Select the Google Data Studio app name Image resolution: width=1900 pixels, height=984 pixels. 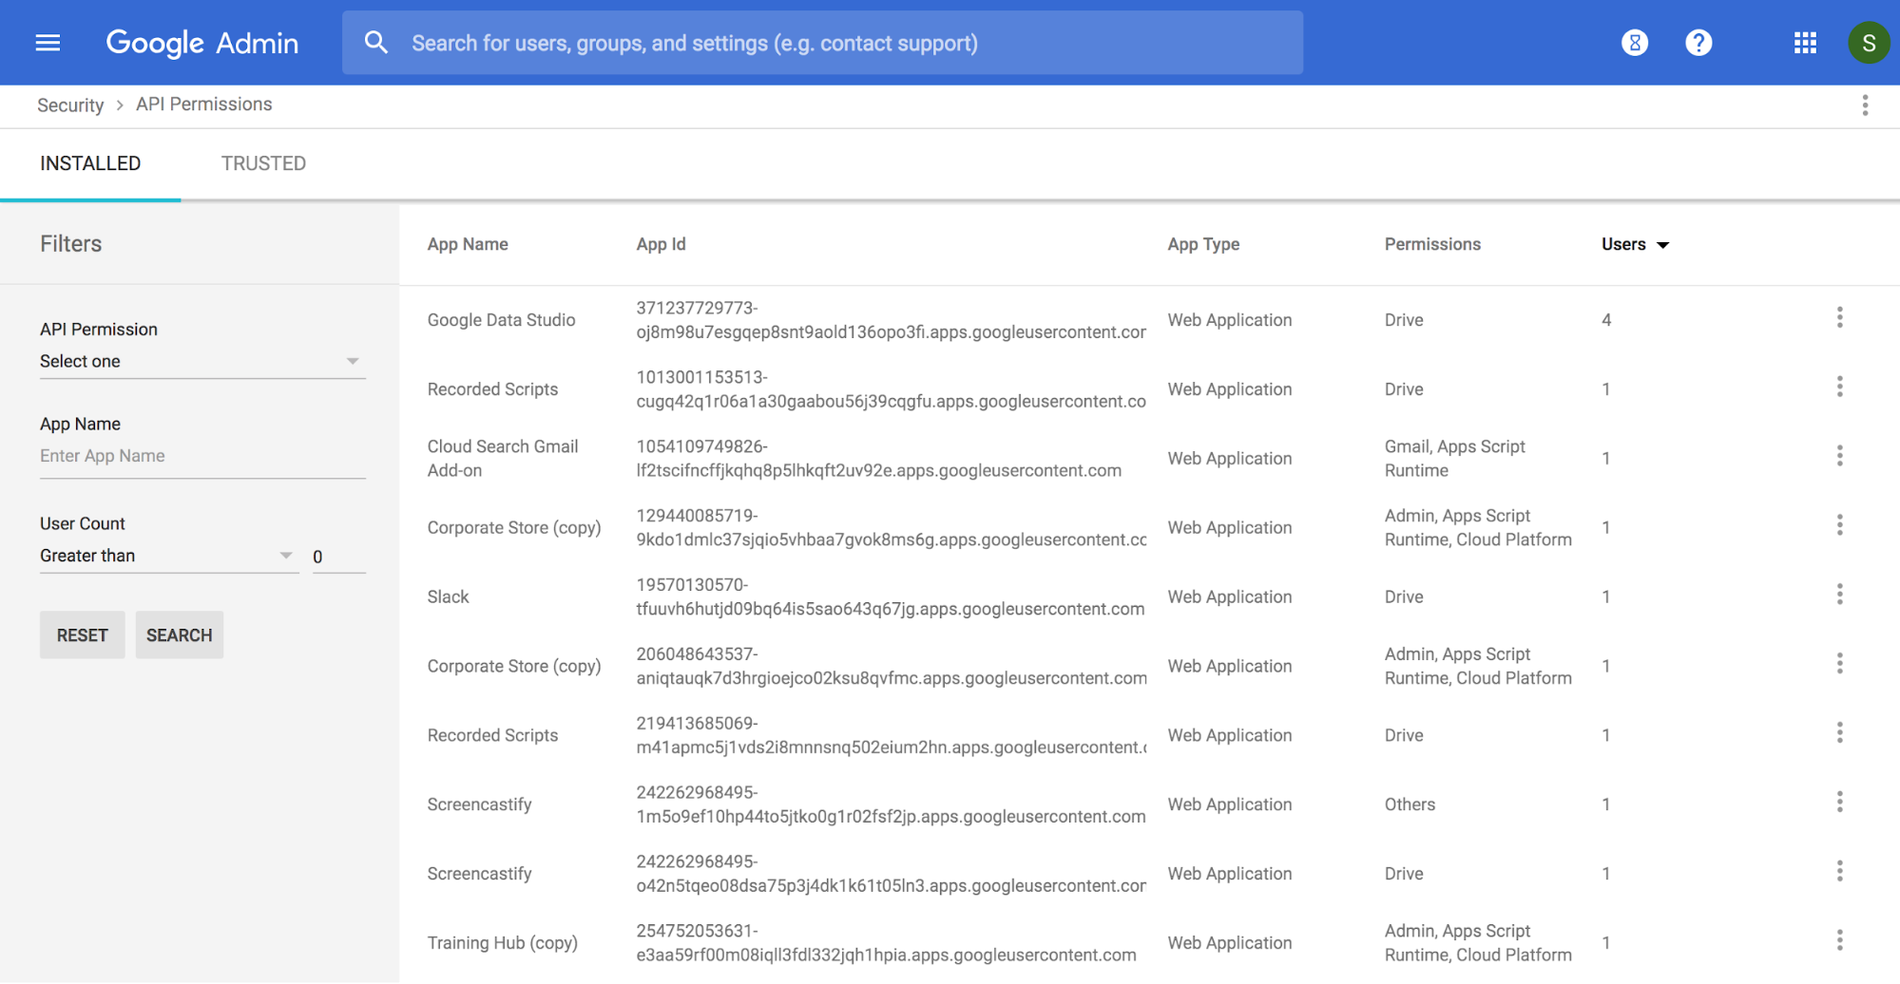(501, 320)
